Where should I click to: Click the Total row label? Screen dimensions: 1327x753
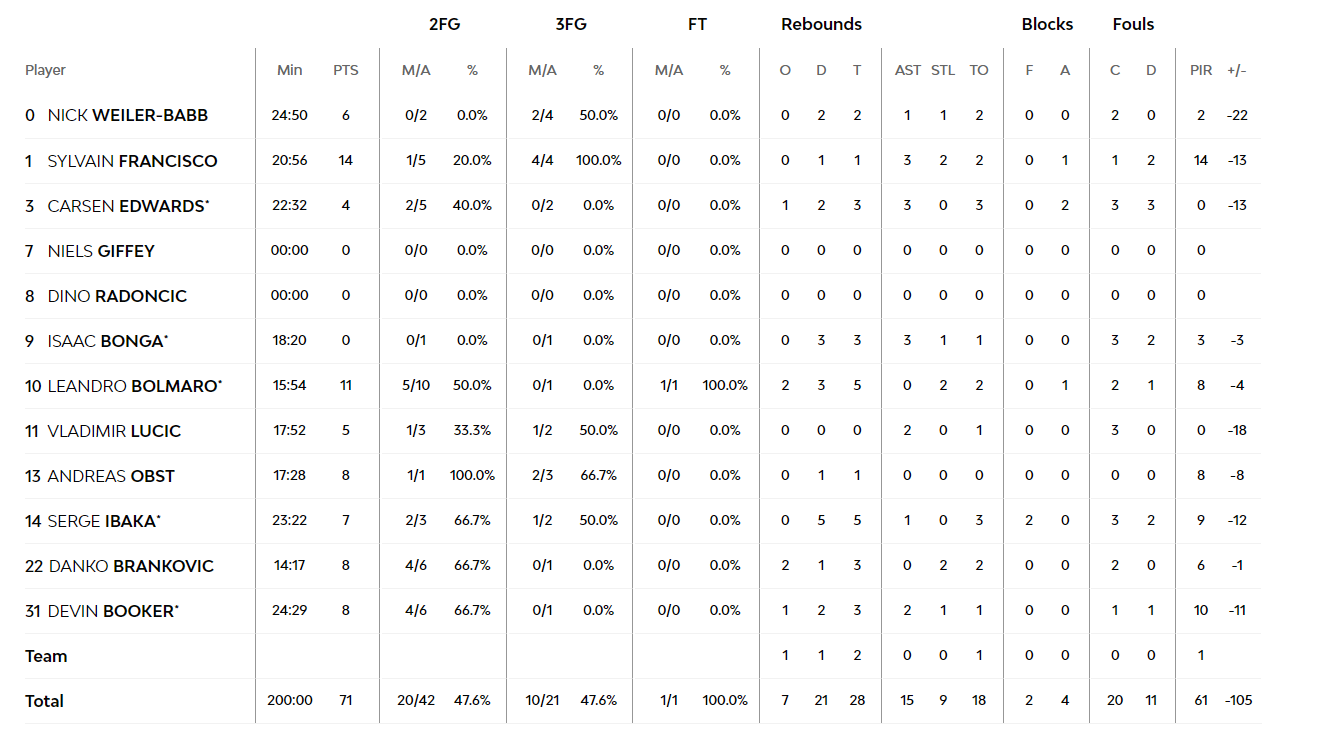(44, 701)
